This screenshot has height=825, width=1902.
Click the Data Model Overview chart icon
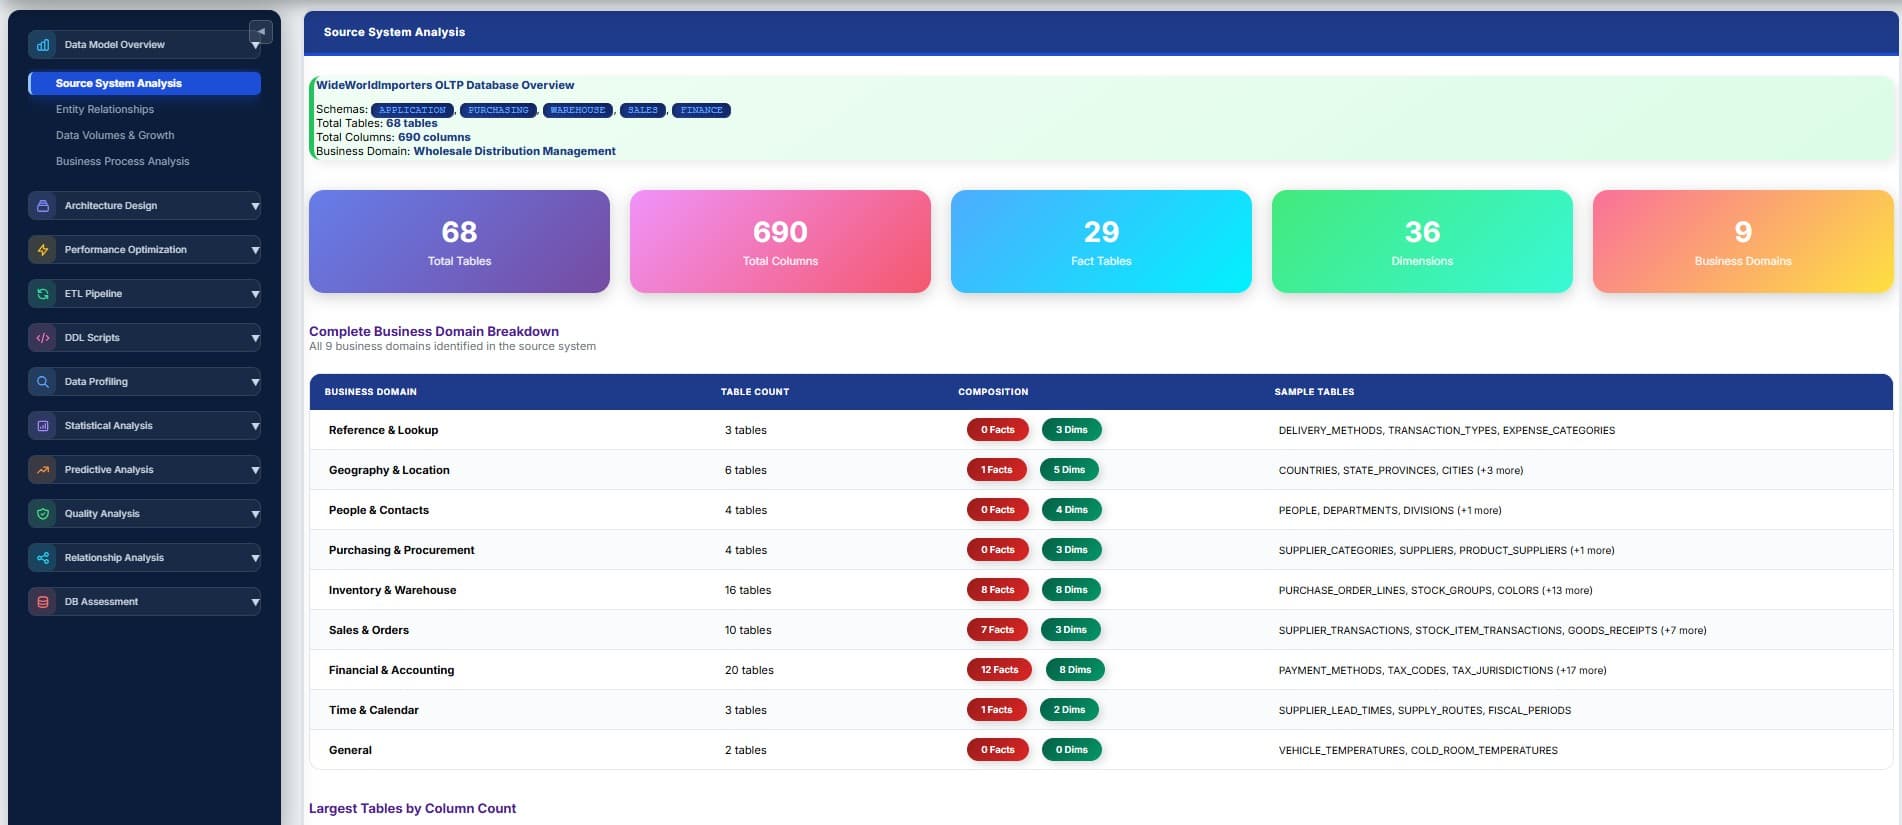(x=43, y=45)
